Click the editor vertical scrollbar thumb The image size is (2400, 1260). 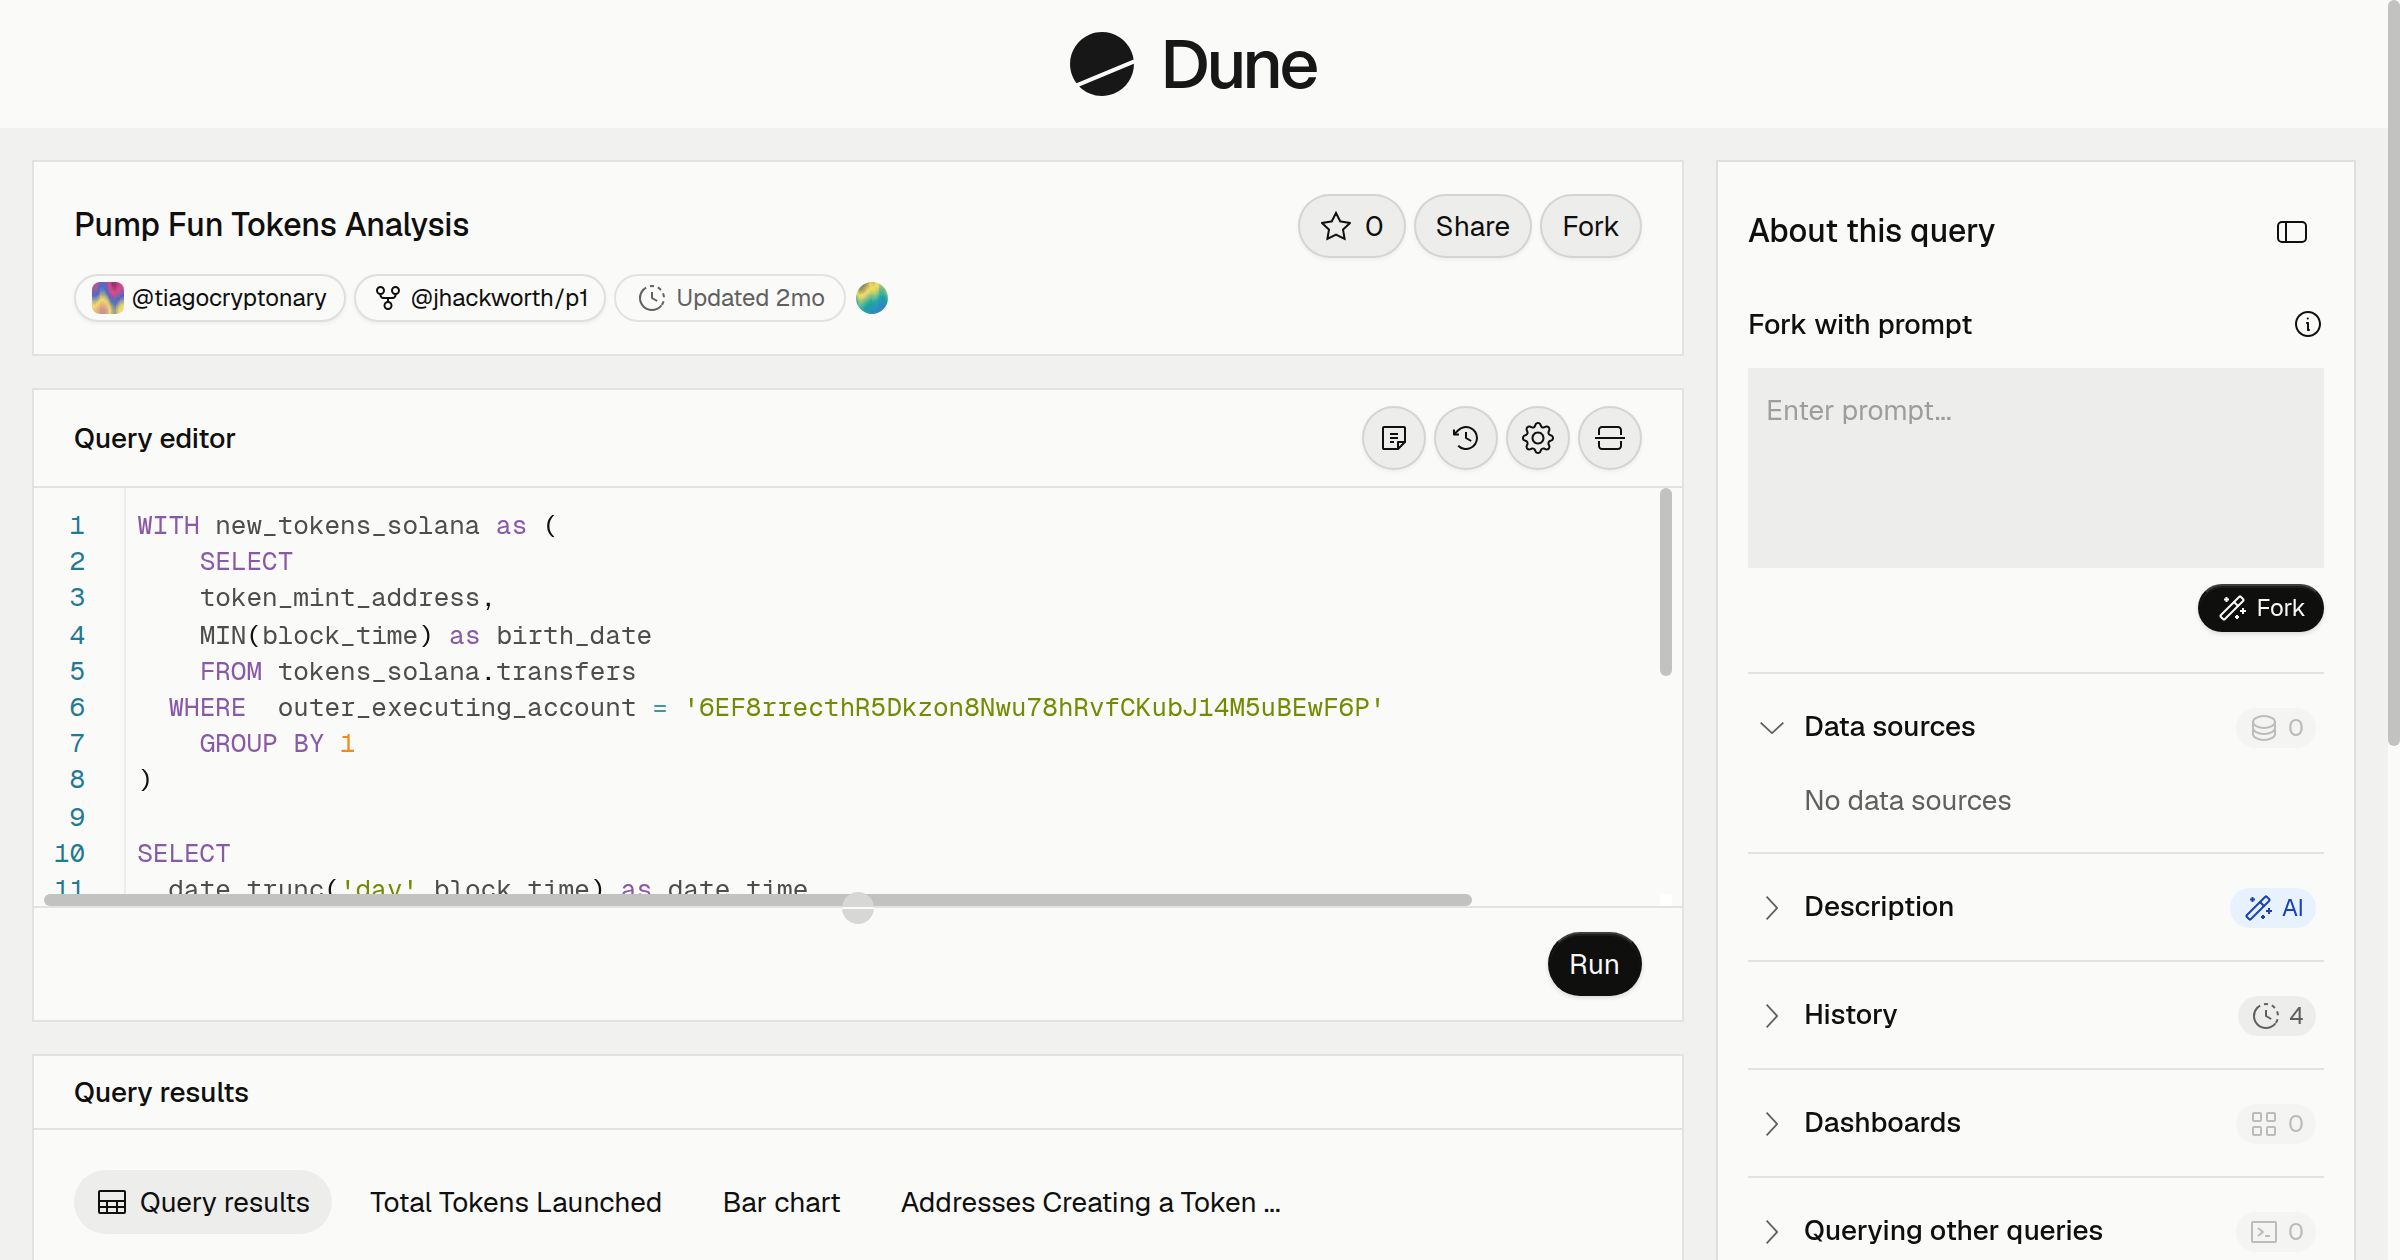click(x=1666, y=582)
